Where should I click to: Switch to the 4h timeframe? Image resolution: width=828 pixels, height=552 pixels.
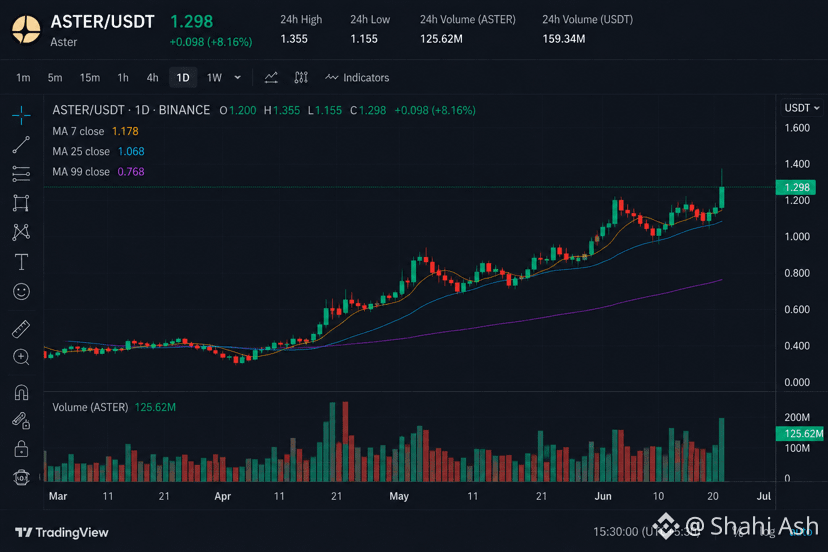pyautogui.click(x=153, y=78)
